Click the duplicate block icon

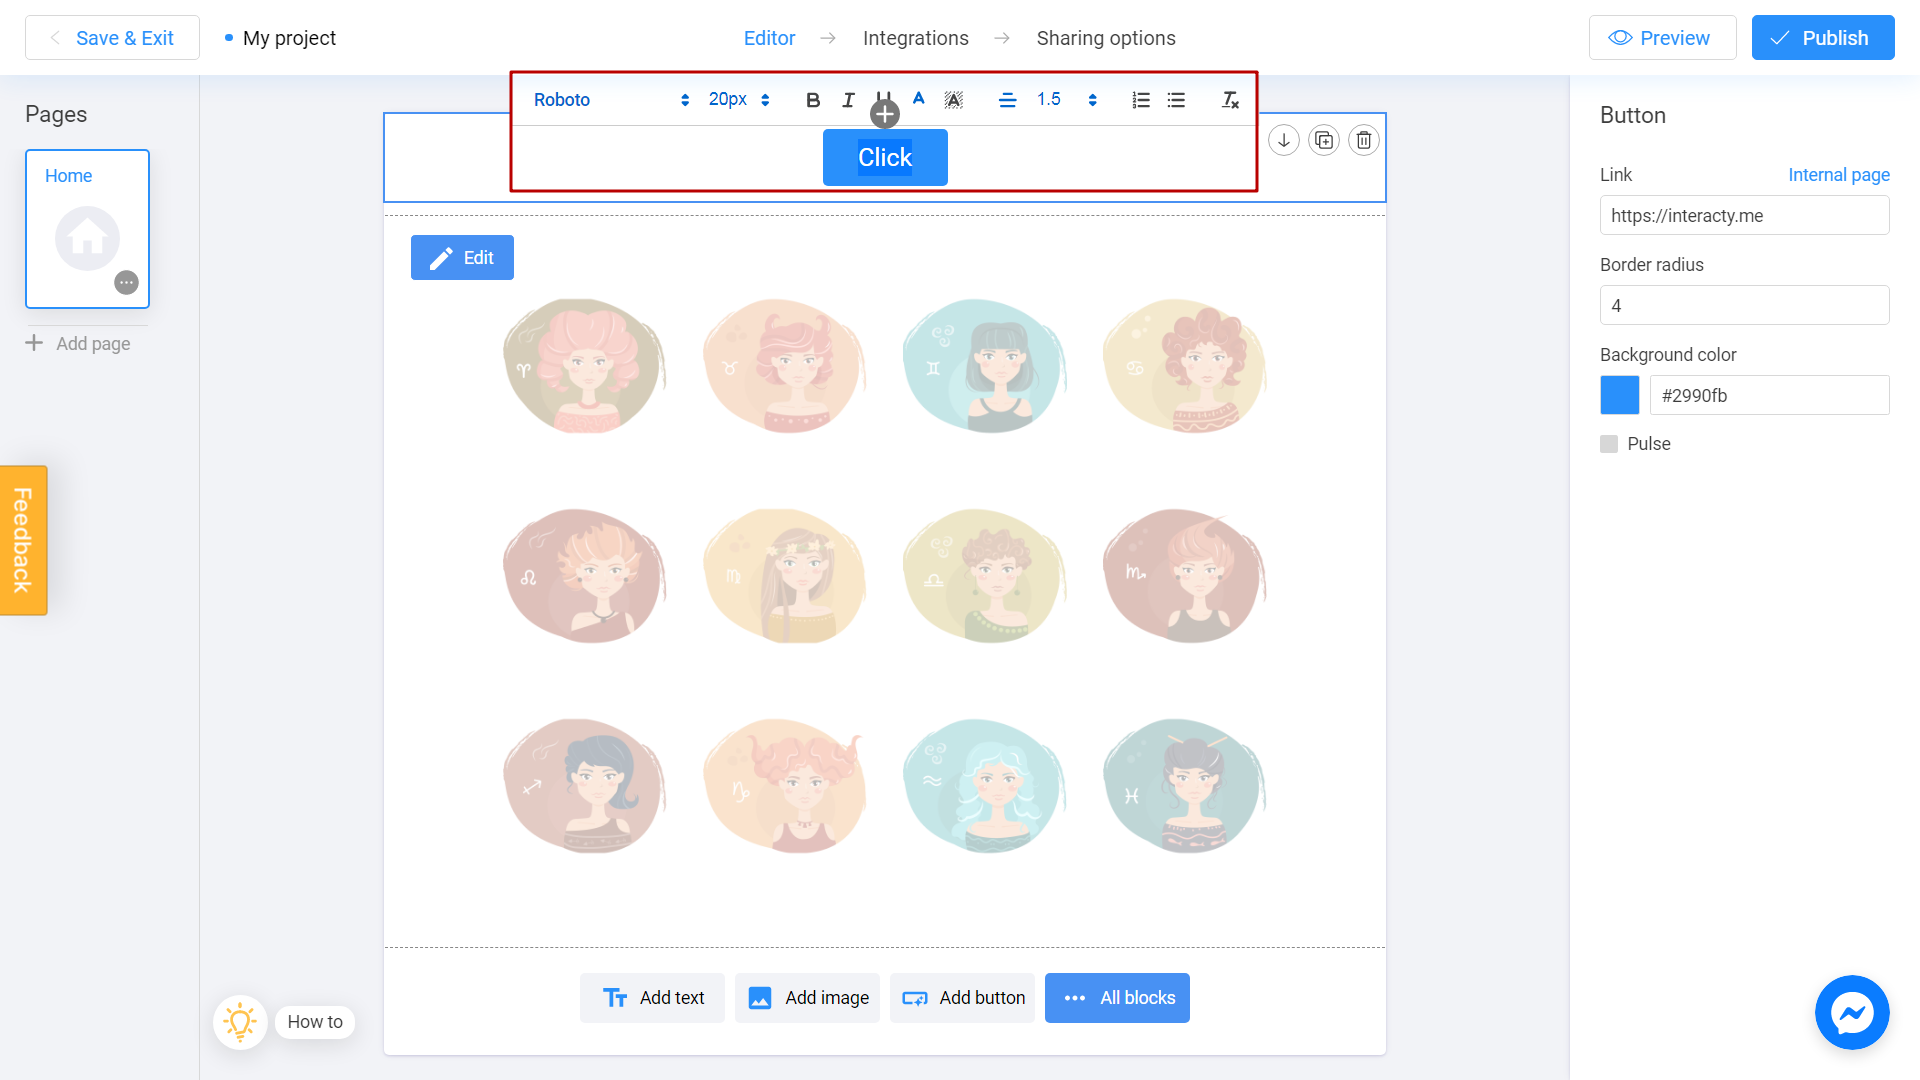[x=1325, y=138]
